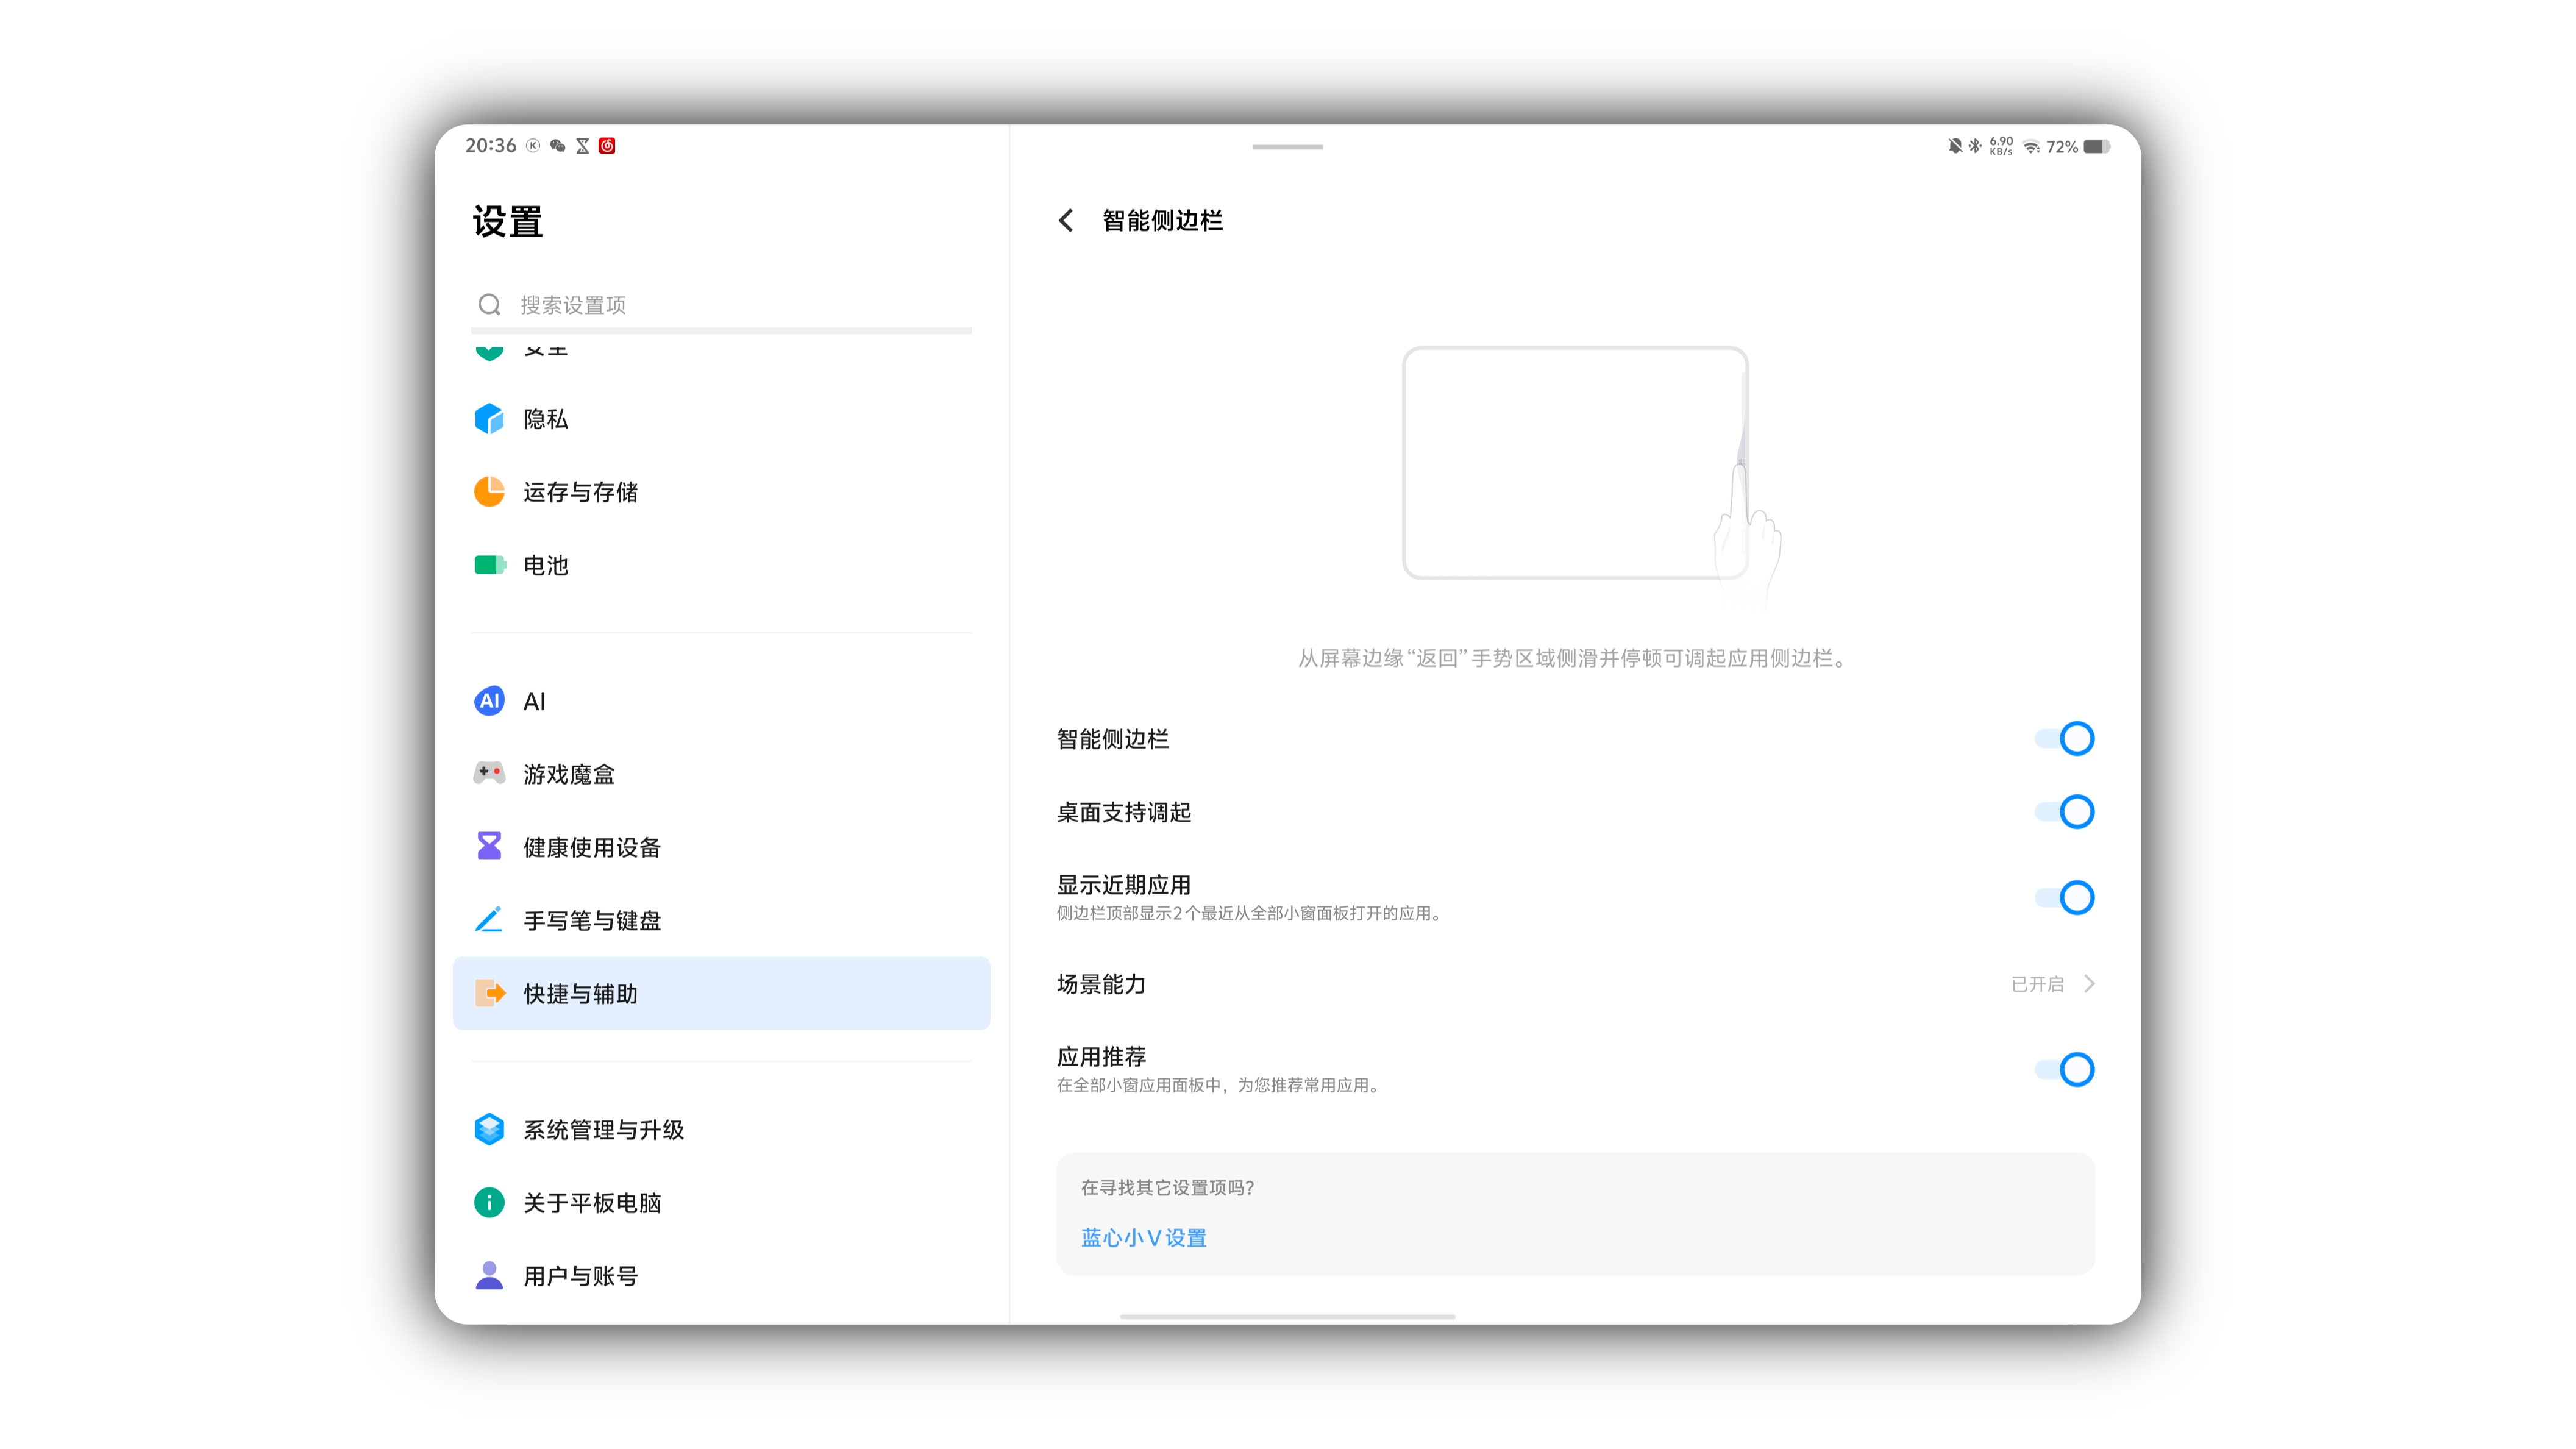Click the 隐私 cube icon

point(489,418)
